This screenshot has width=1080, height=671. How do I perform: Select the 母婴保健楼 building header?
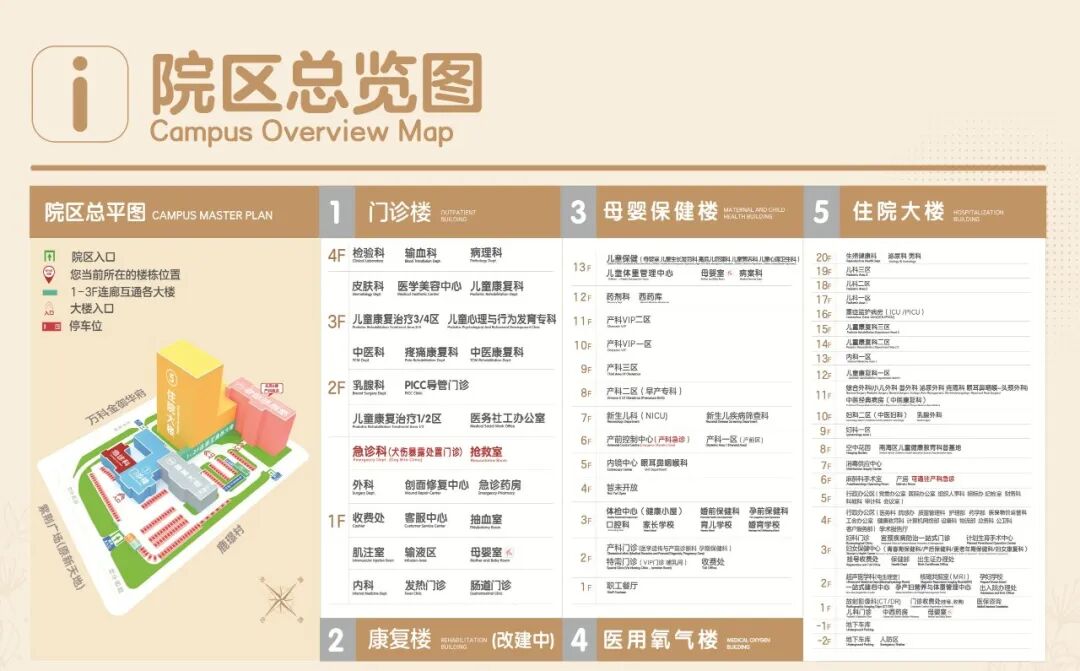click(660, 212)
